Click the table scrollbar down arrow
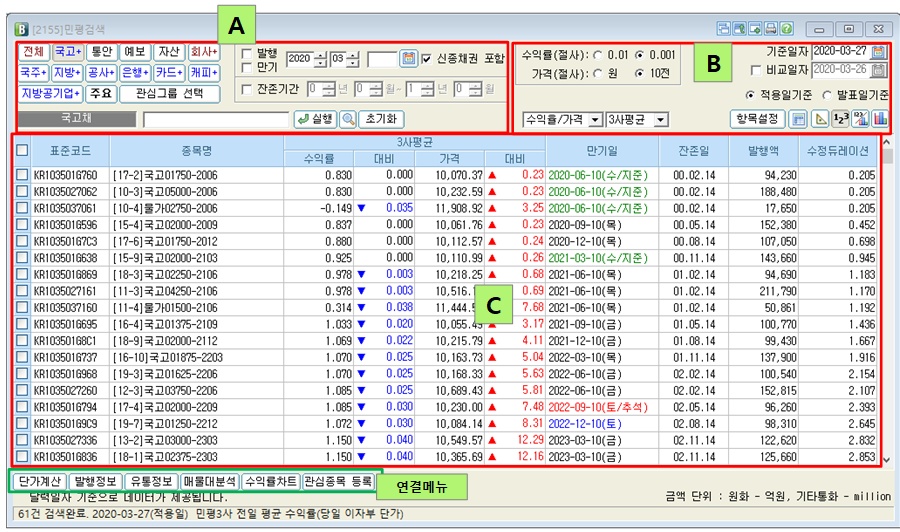 click(887, 460)
